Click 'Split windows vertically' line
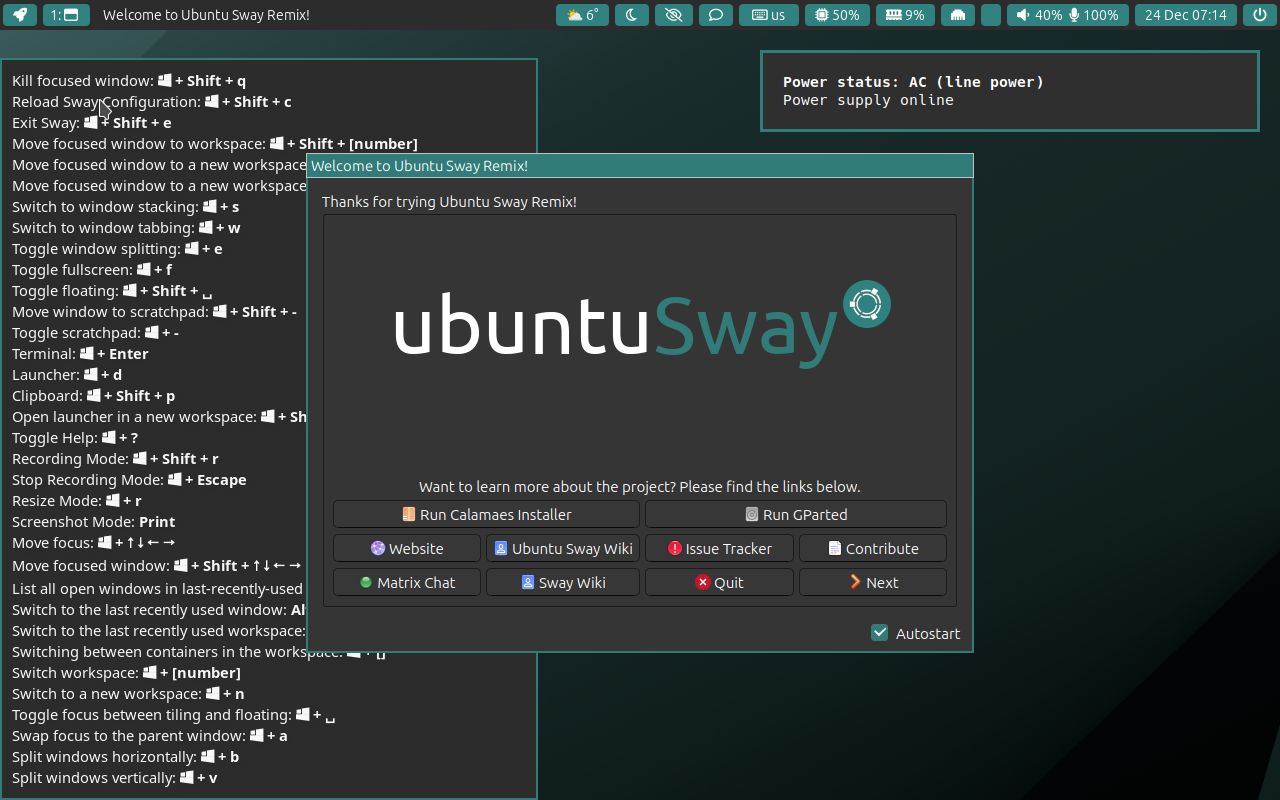The image size is (1280, 800). pos(115,778)
